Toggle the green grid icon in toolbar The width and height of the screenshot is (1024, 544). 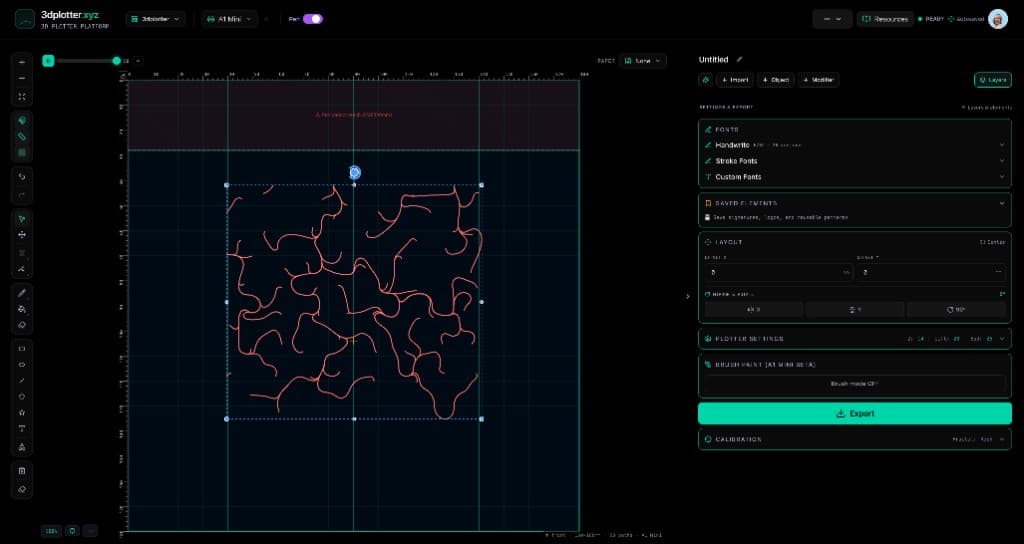22,152
